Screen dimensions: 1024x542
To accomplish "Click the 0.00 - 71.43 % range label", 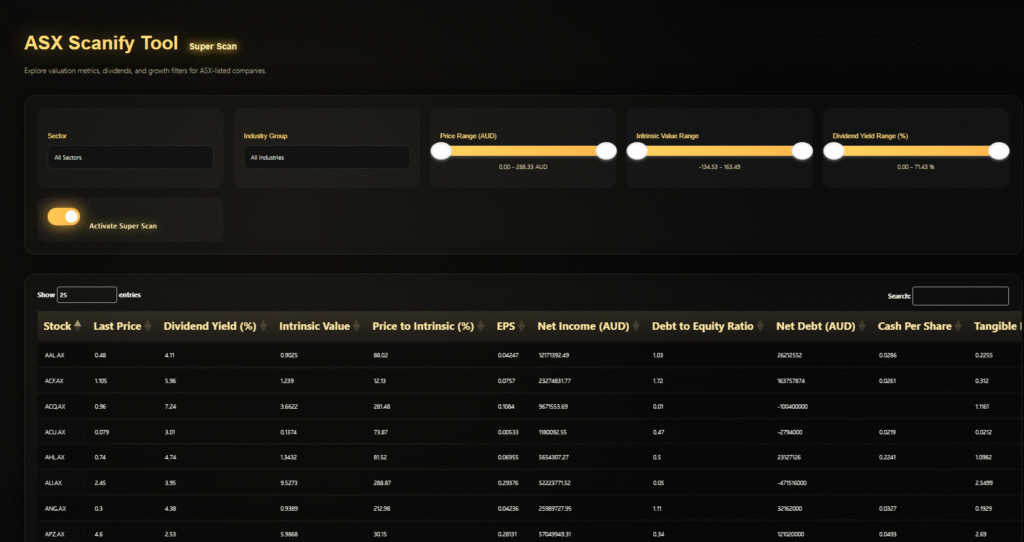I will pyautogui.click(x=916, y=167).
